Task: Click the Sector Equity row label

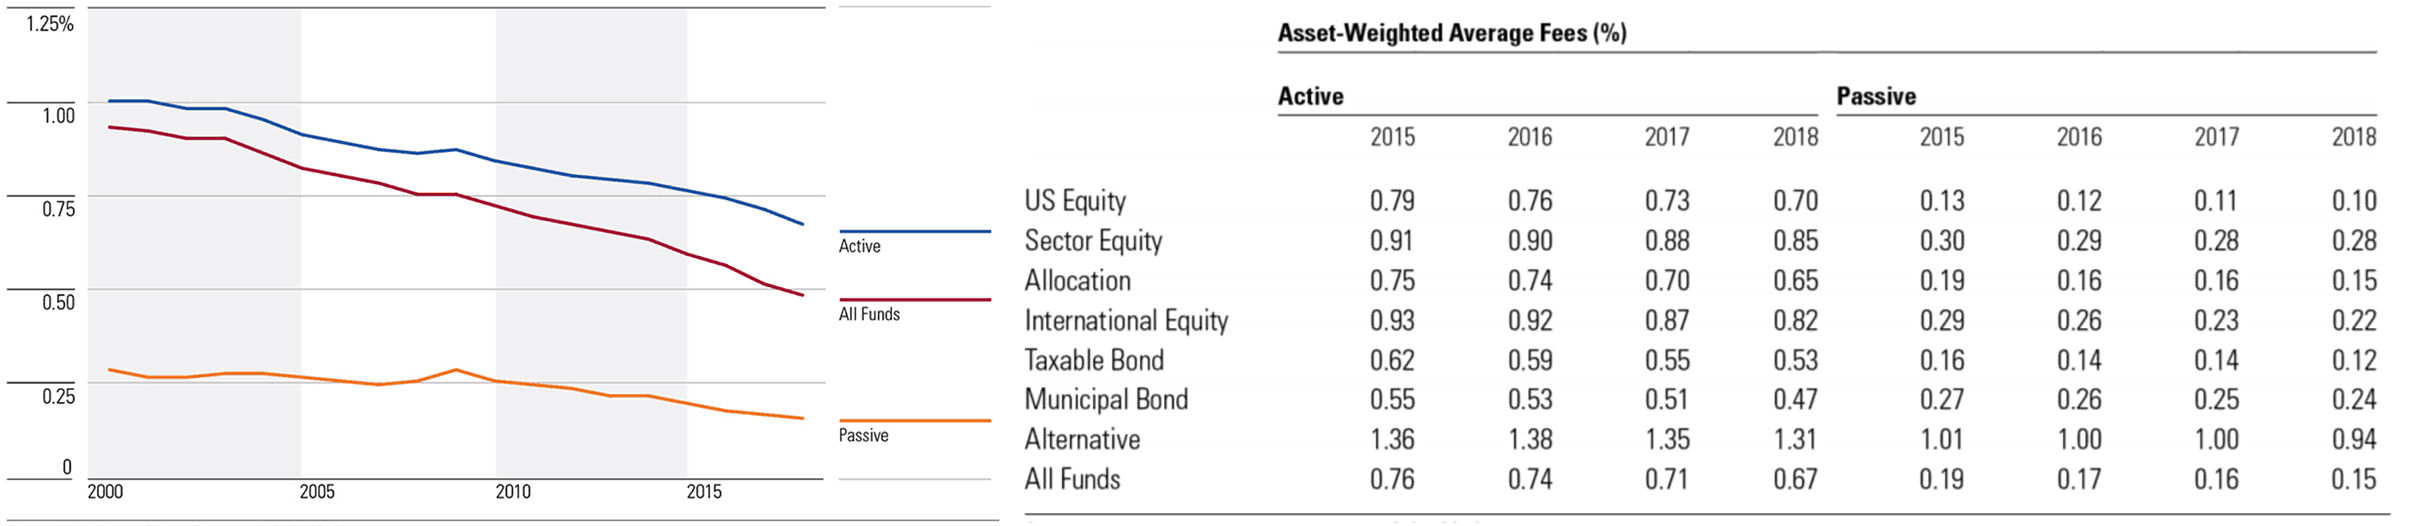Action: (x=1093, y=241)
